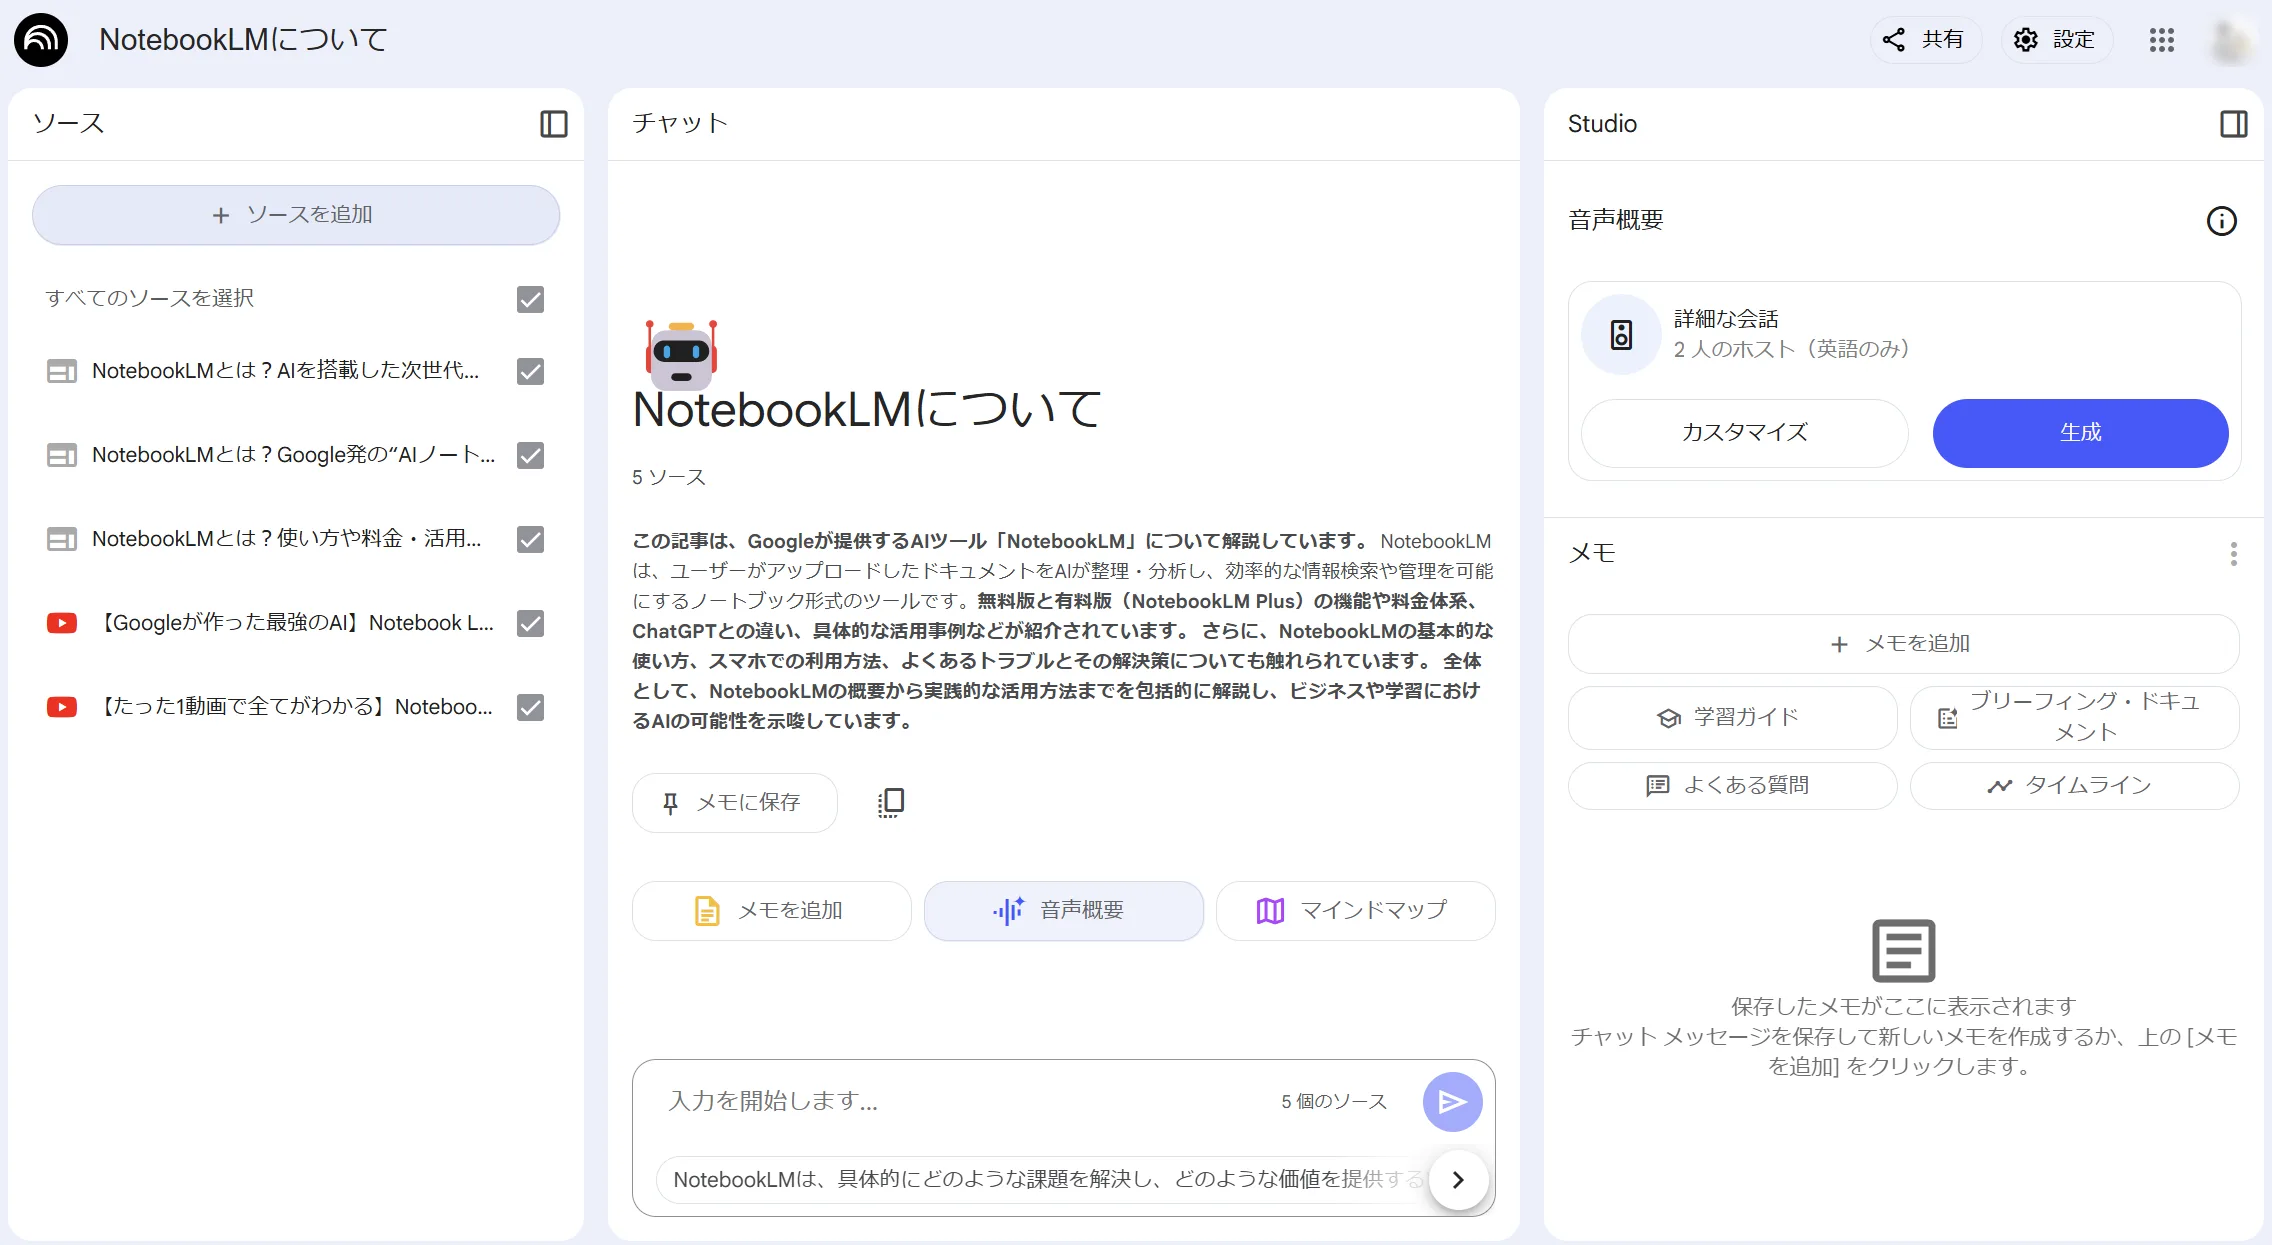
Task: Click the notebook title 'NotebookLMについて' in header
Action: click(x=243, y=40)
